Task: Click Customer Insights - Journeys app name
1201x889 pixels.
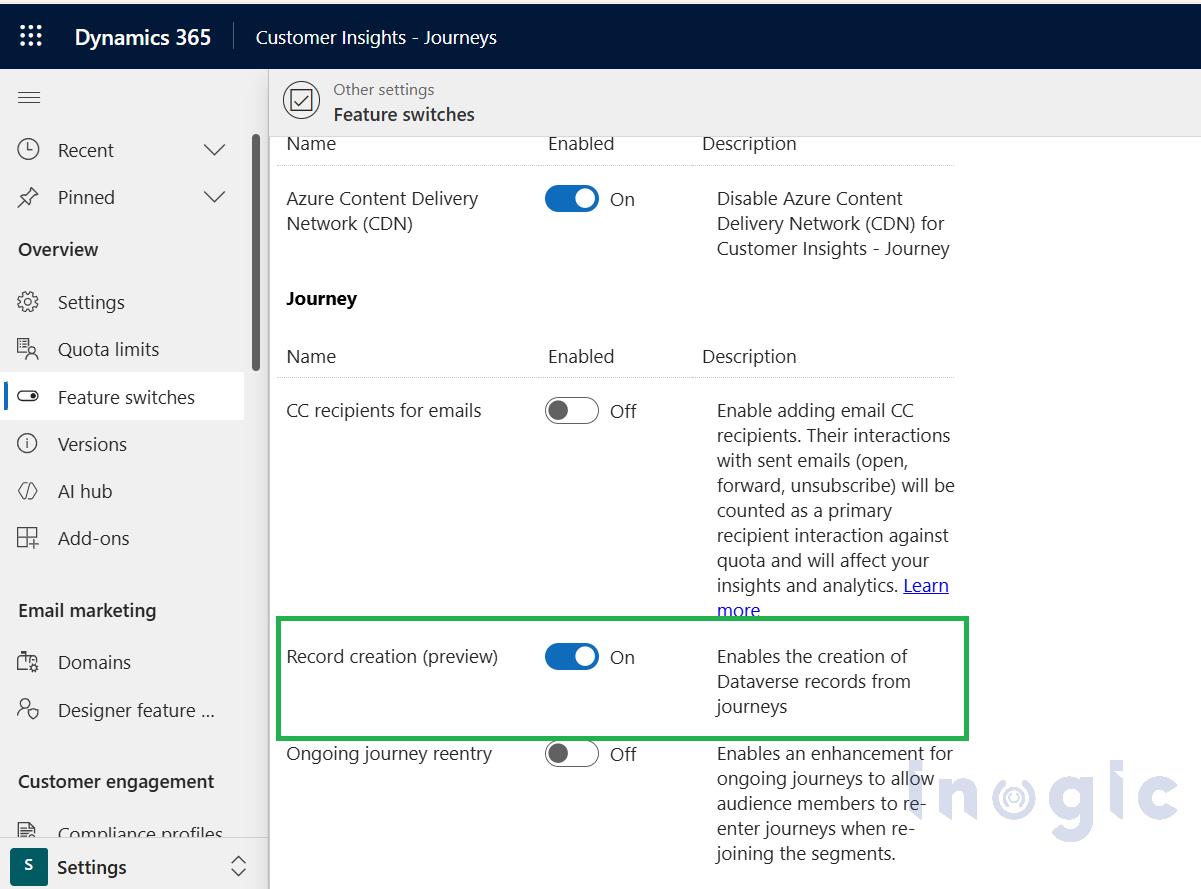Action: pyautogui.click(x=376, y=37)
